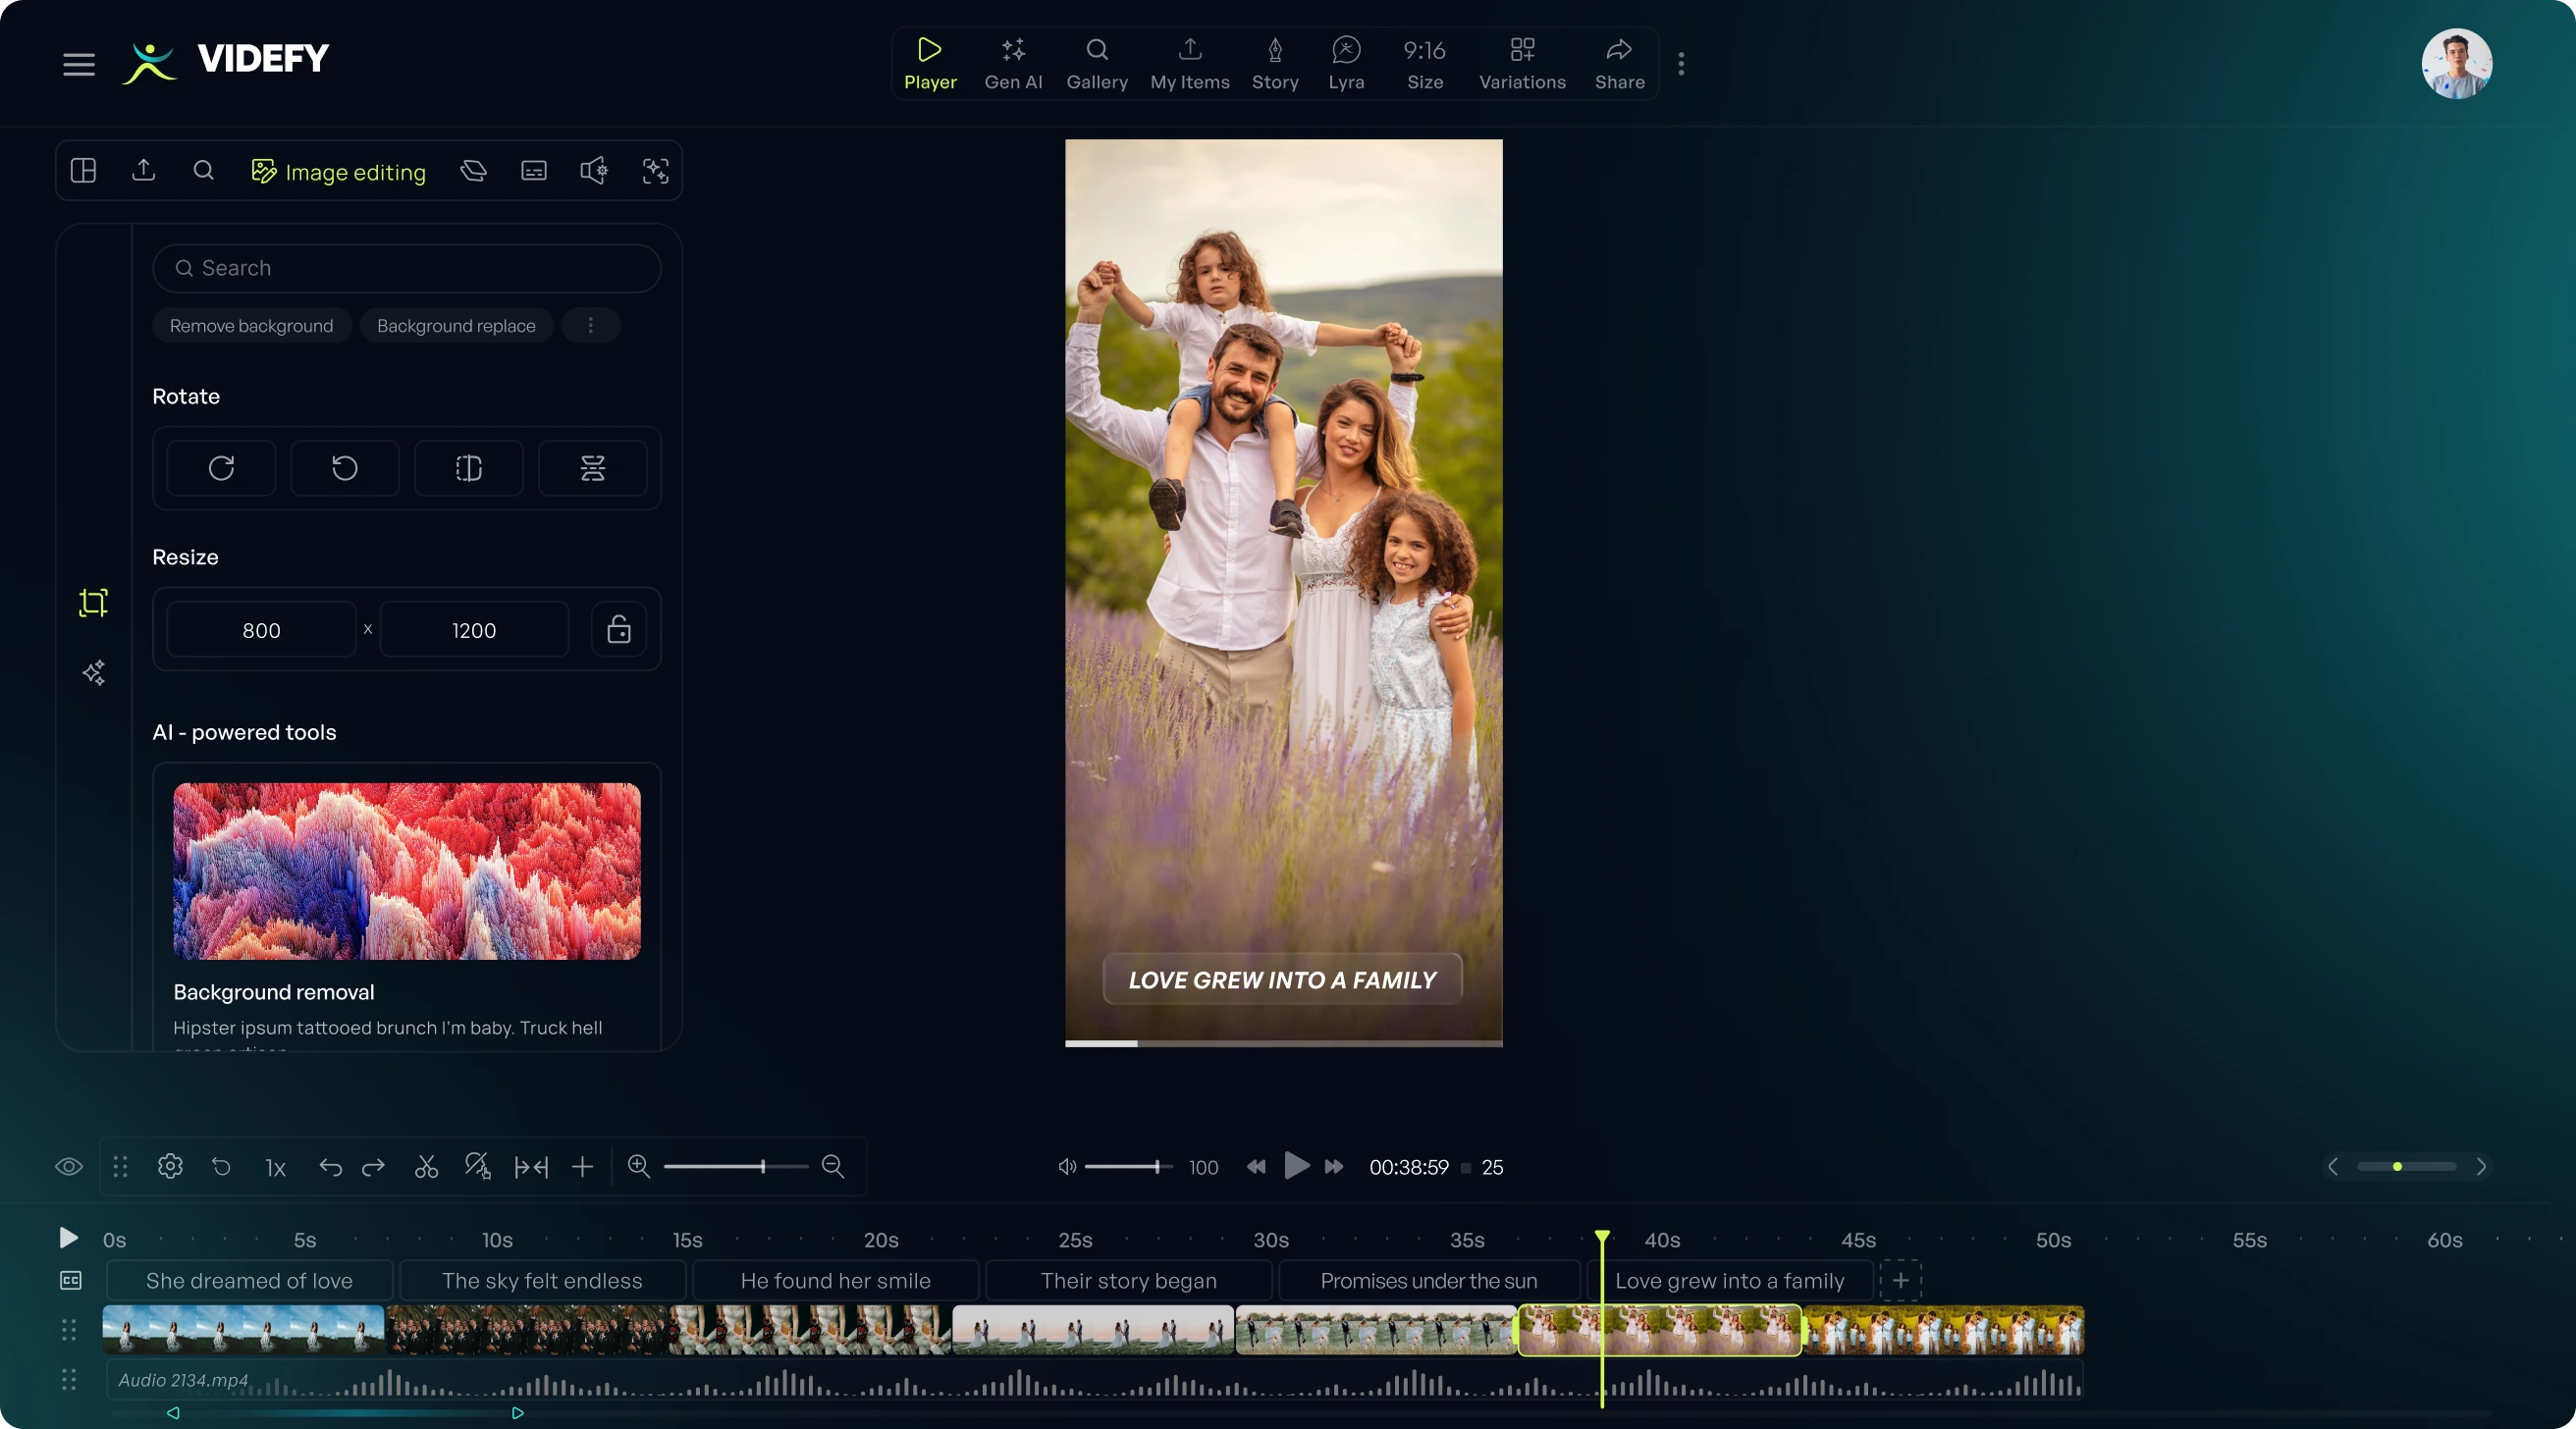Open the user profile avatar
The height and width of the screenshot is (1429, 2576).
pos(2456,63)
